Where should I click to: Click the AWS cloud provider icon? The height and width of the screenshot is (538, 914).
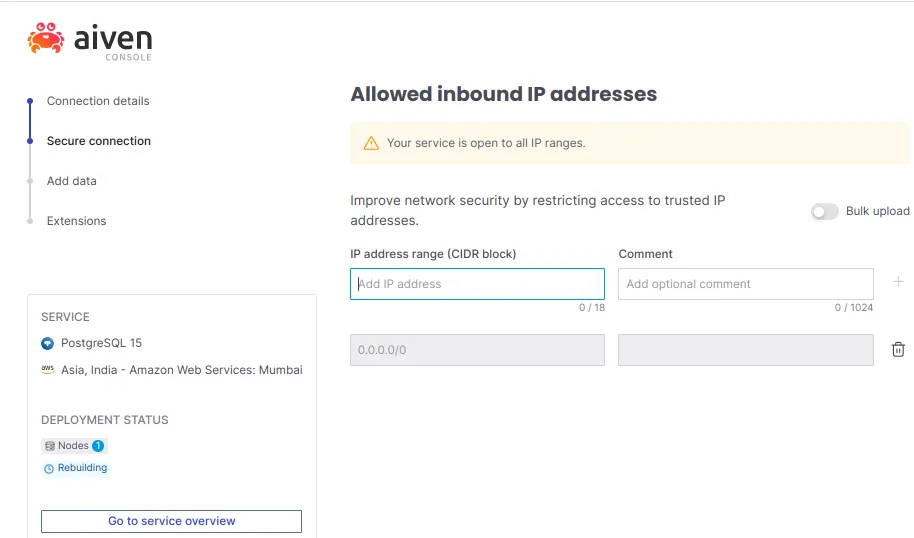(48, 370)
